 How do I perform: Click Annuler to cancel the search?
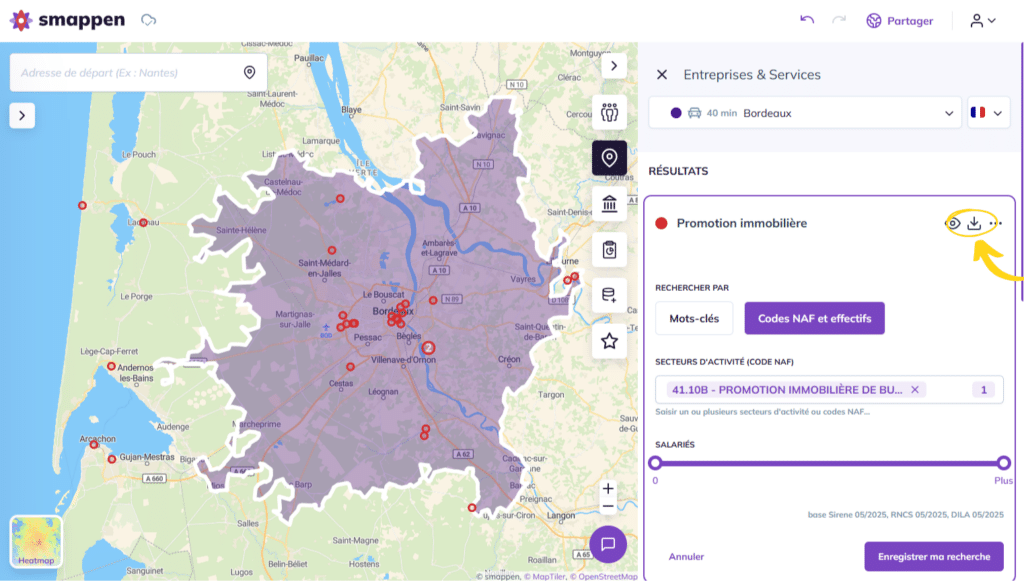[686, 557]
